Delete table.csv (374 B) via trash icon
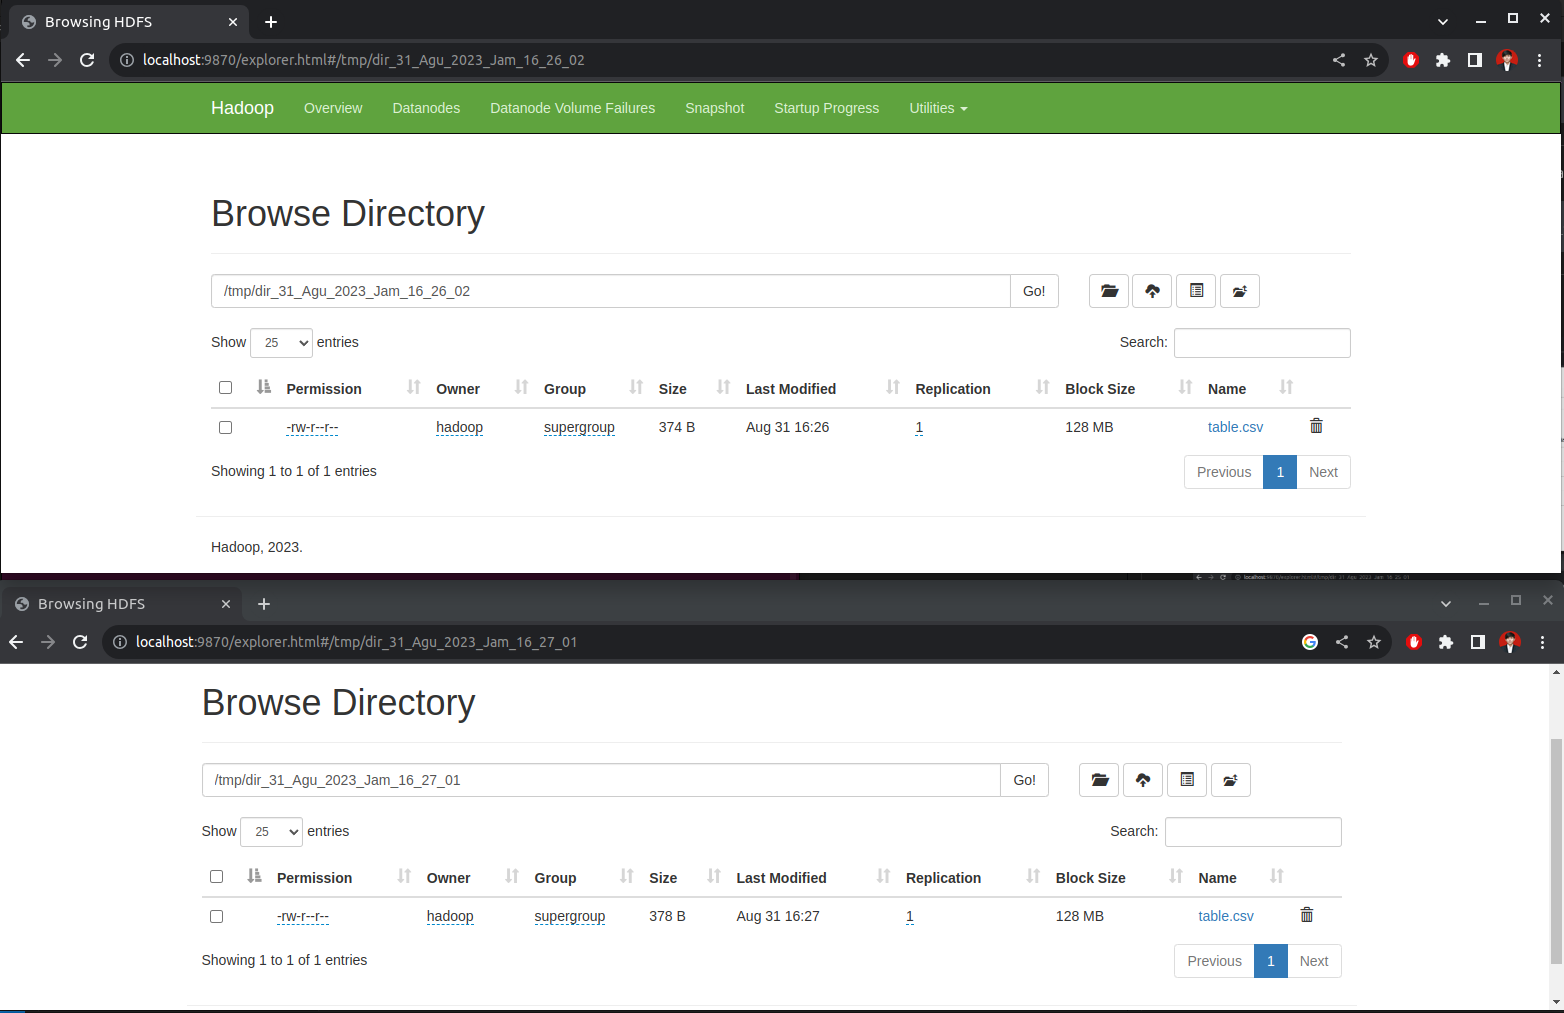The height and width of the screenshot is (1013, 1564). [x=1316, y=426]
